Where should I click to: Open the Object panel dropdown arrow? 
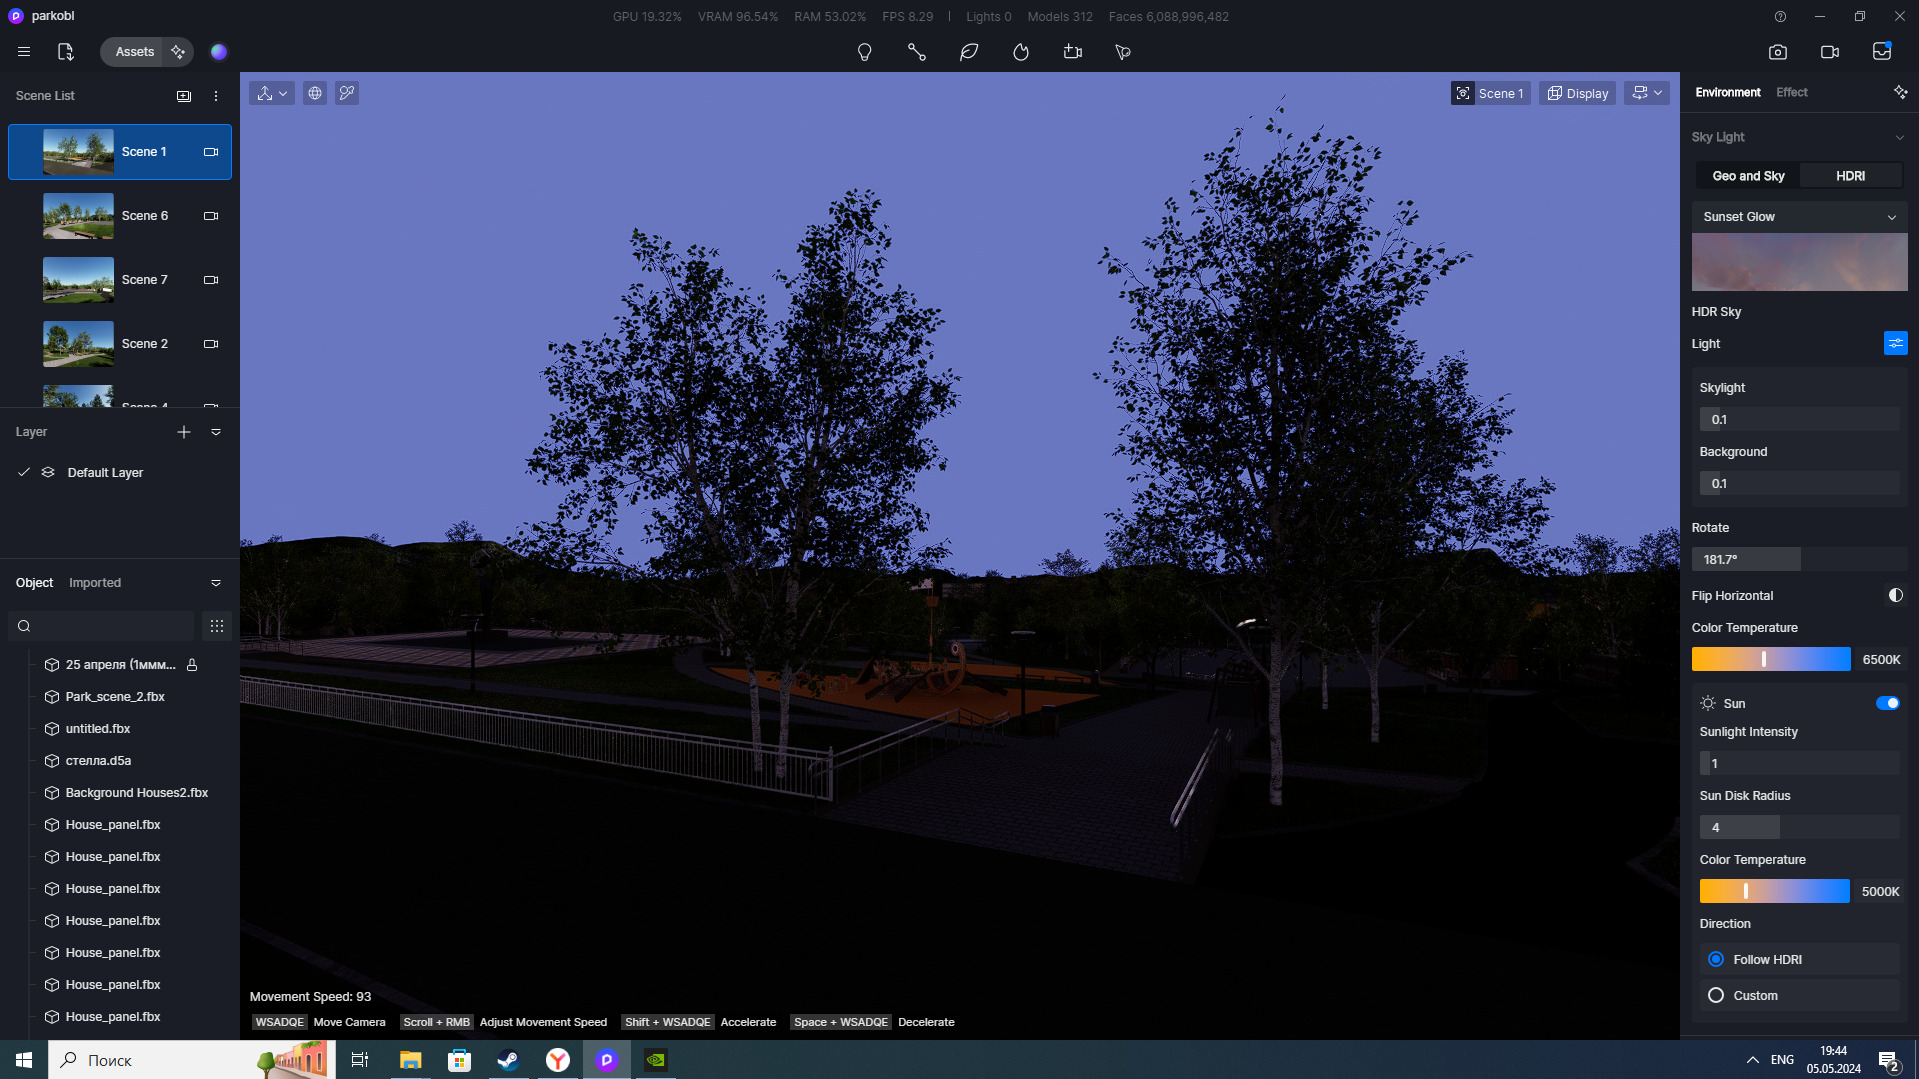click(x=216, y=583)
